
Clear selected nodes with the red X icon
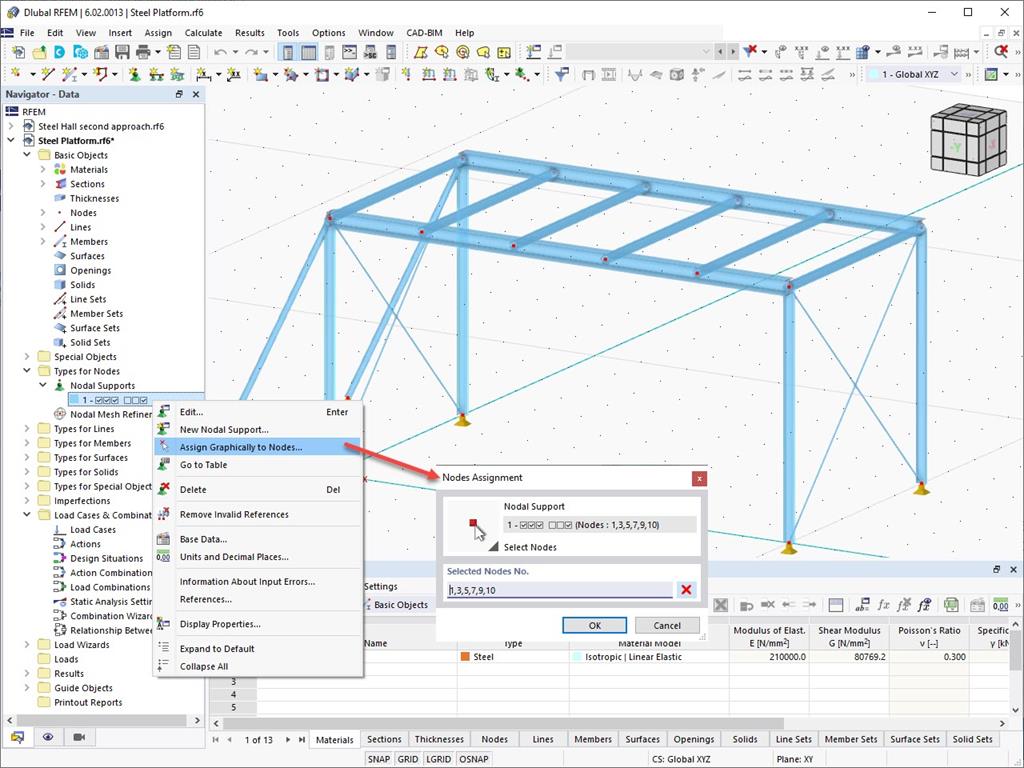[686, 590]
